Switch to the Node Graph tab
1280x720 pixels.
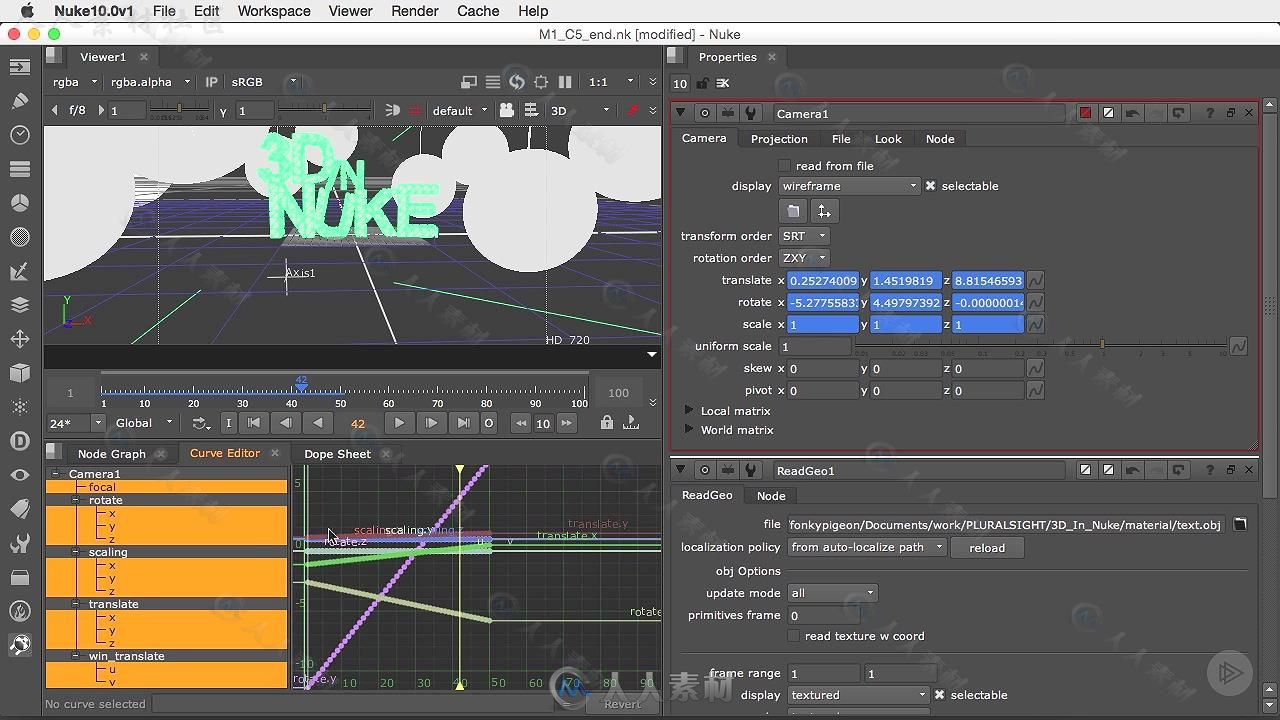[112, 454]
